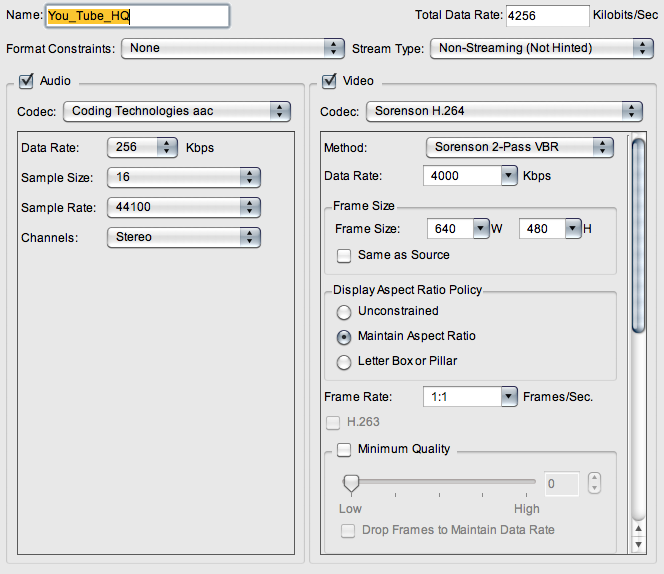
Task: Enable Same as Source checkbox
Action: (x=344, y=256)
